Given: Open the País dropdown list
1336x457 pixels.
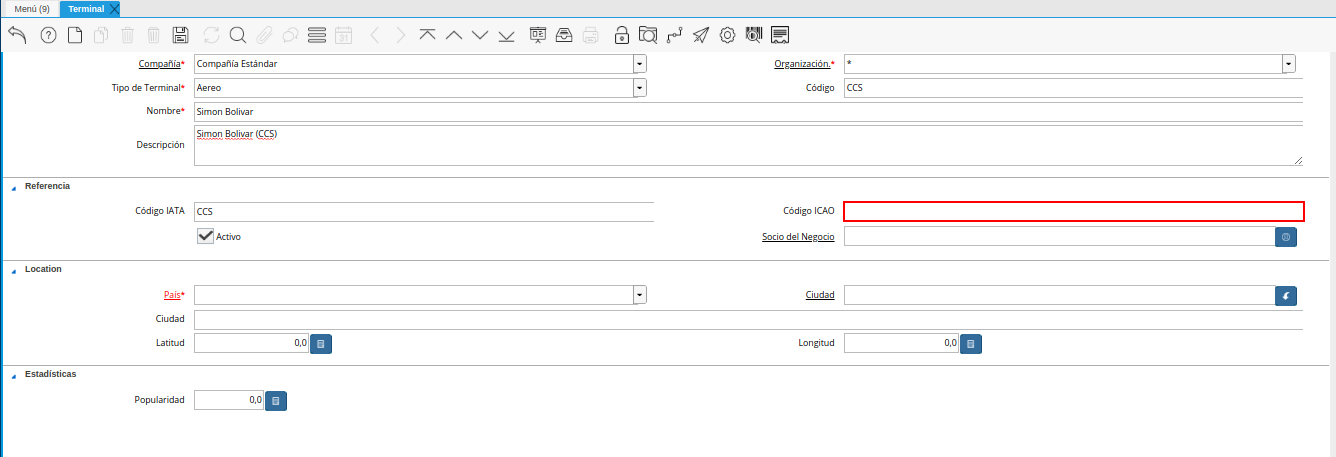Looking at the screenshot, I should [x=640, y=295].
